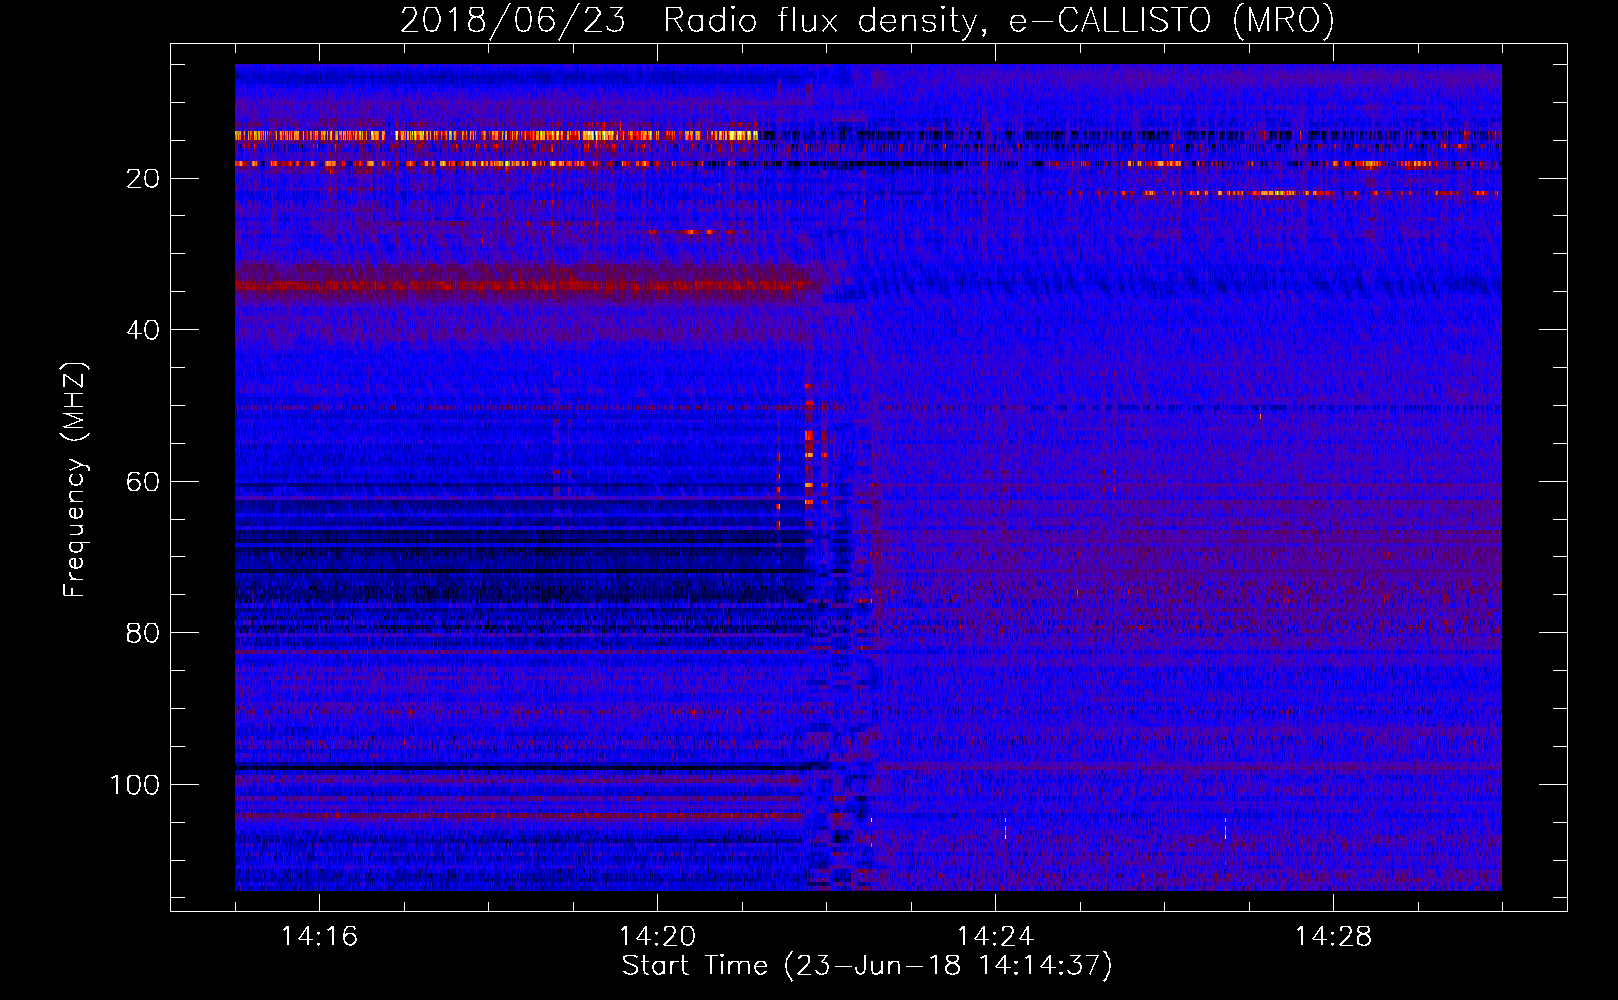Viewport: 1618px width, 1000px height.
Task: Click the 14:24 time tick label
Action: pos(995,936)
